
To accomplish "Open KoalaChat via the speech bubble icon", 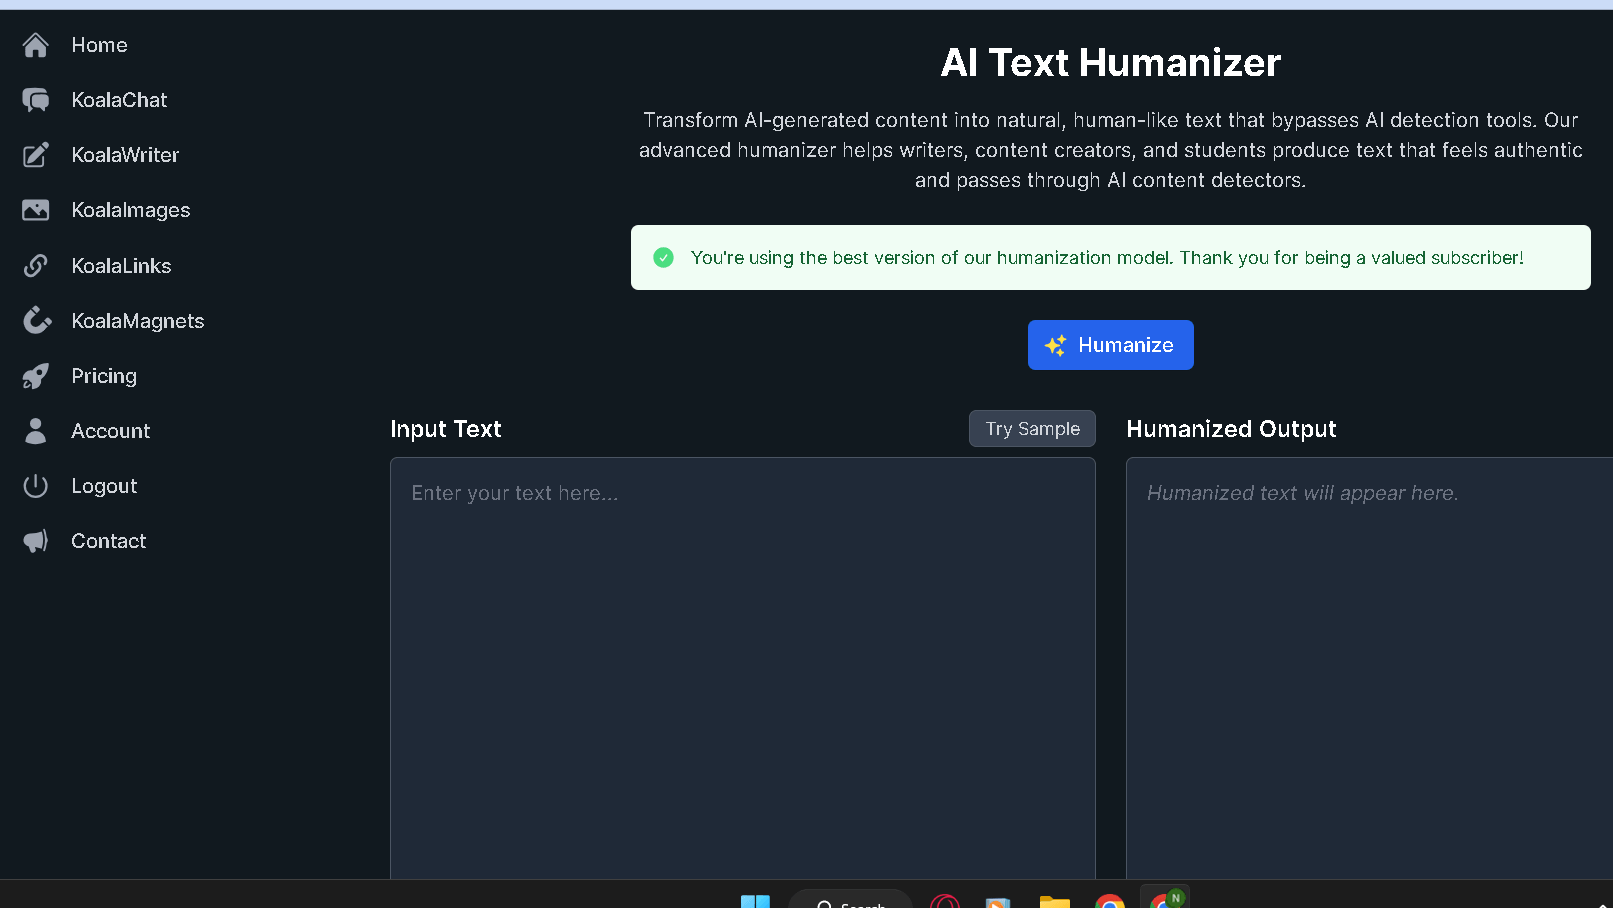I will tap(35, 100).
